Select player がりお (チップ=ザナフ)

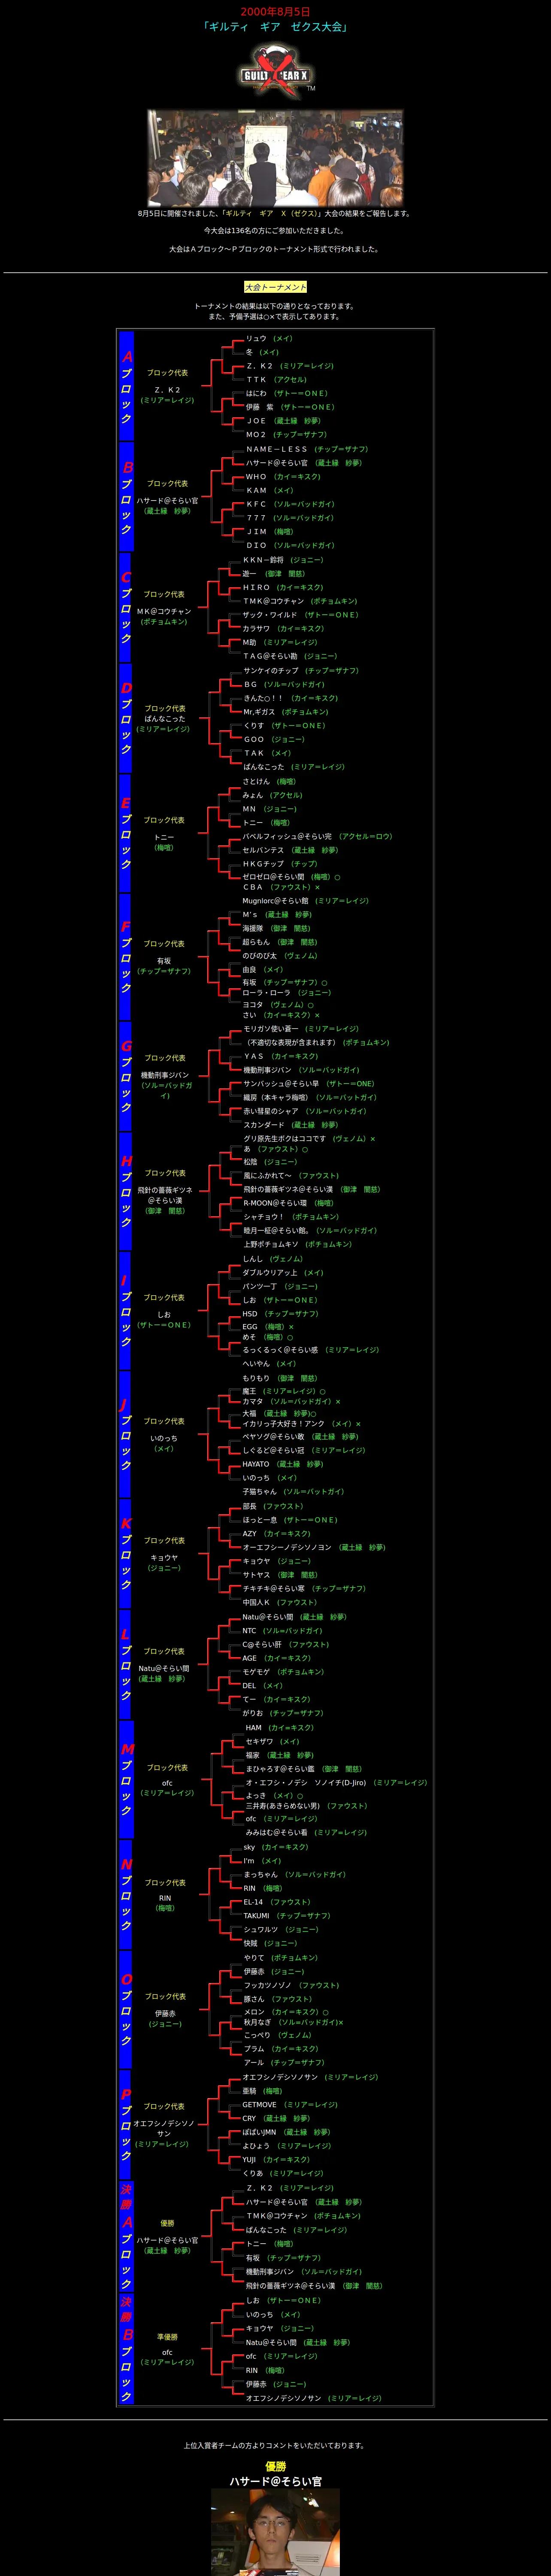click(283, 1713)
